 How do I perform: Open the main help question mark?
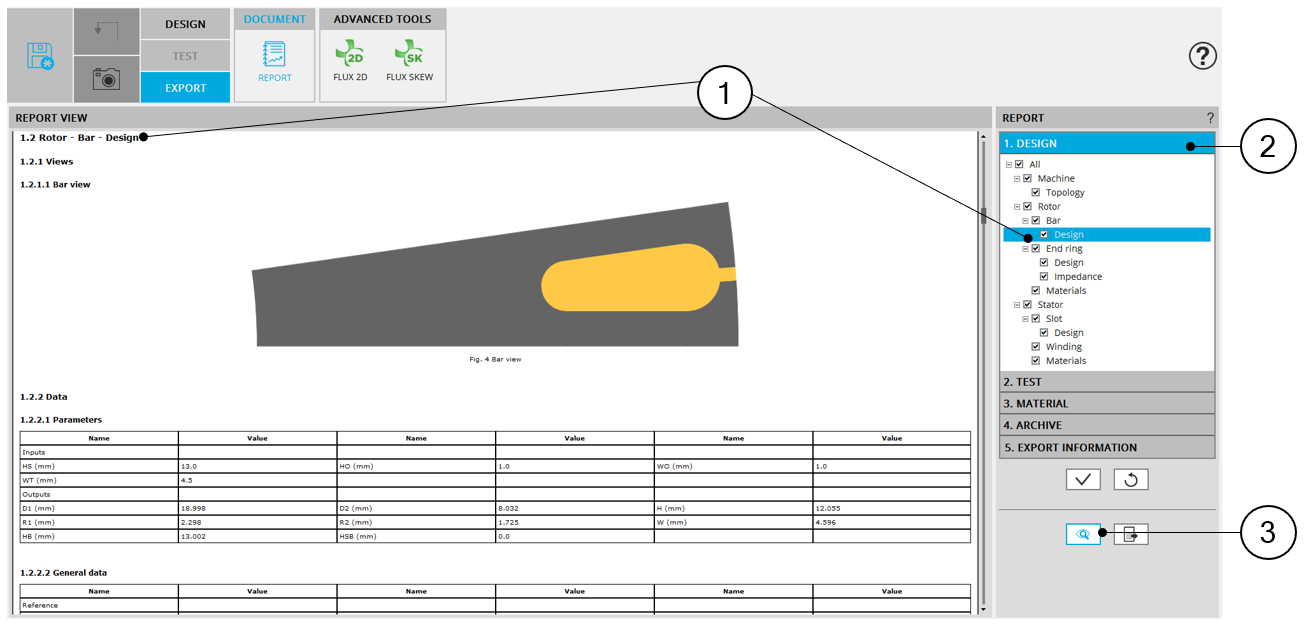1202,57
